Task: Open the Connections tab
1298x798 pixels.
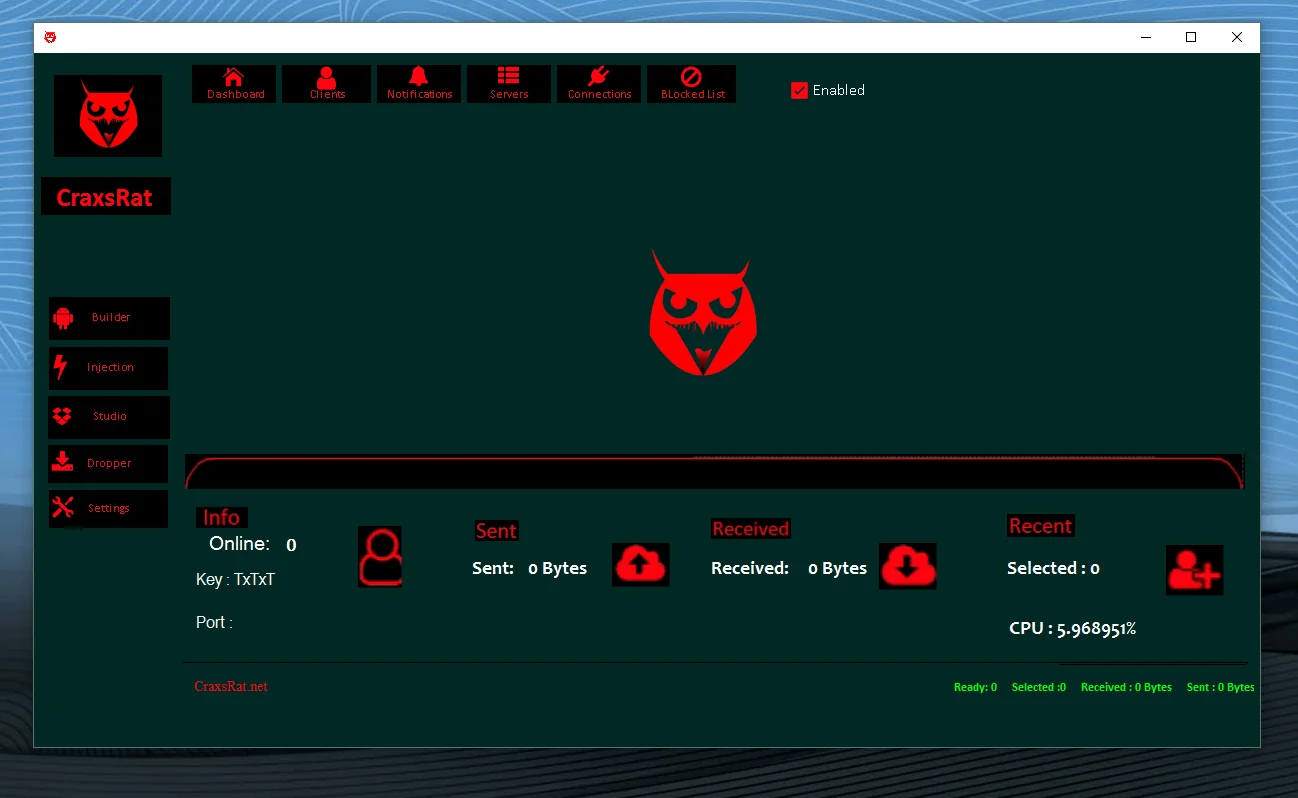Action: click(598, 84)
